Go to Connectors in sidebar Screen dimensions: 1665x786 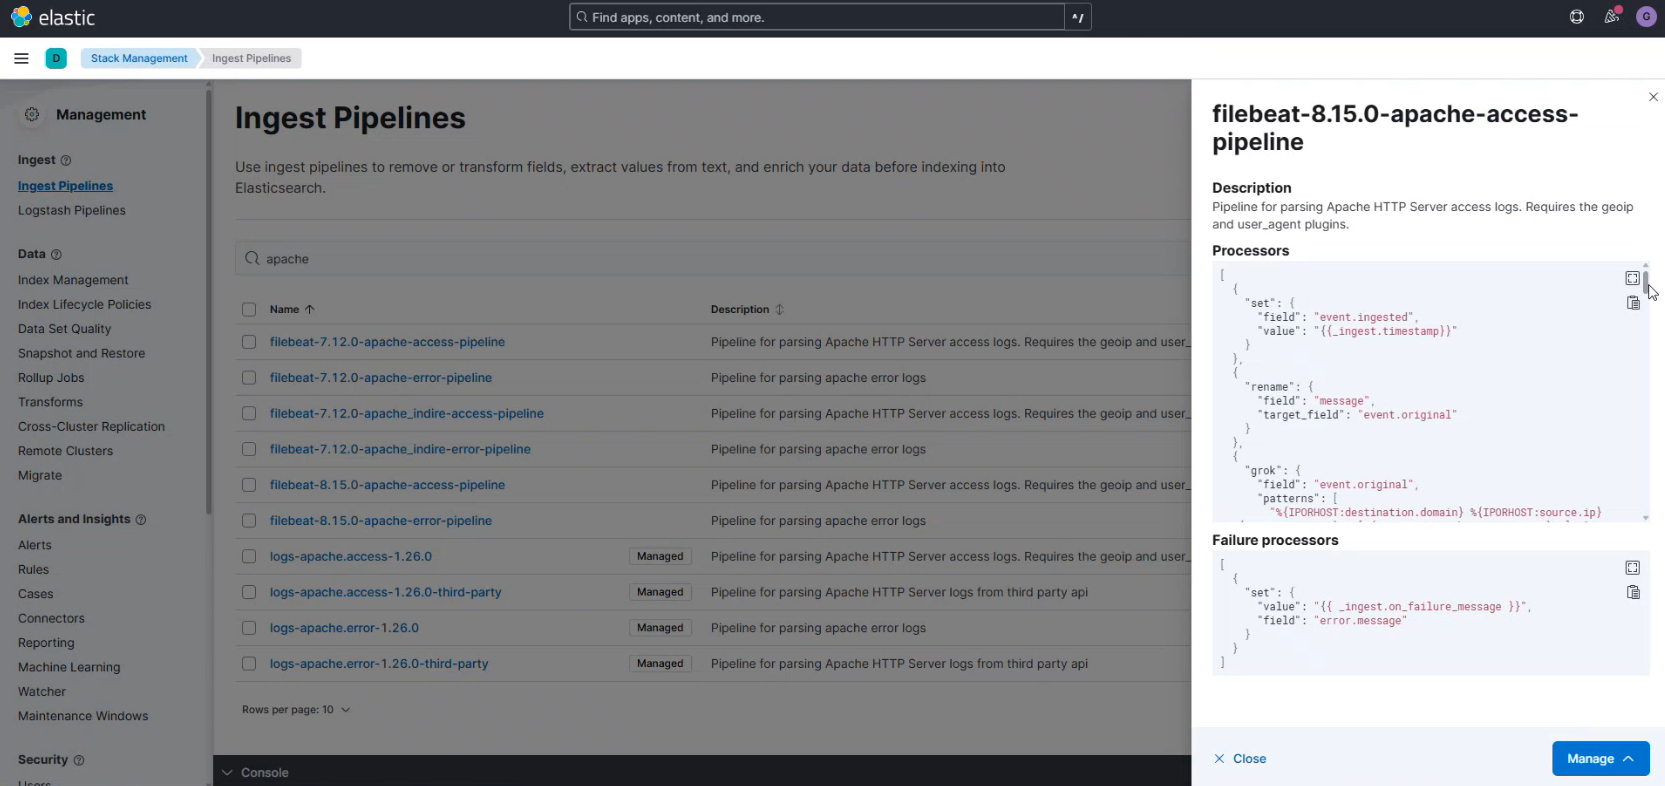coord(51,619)
